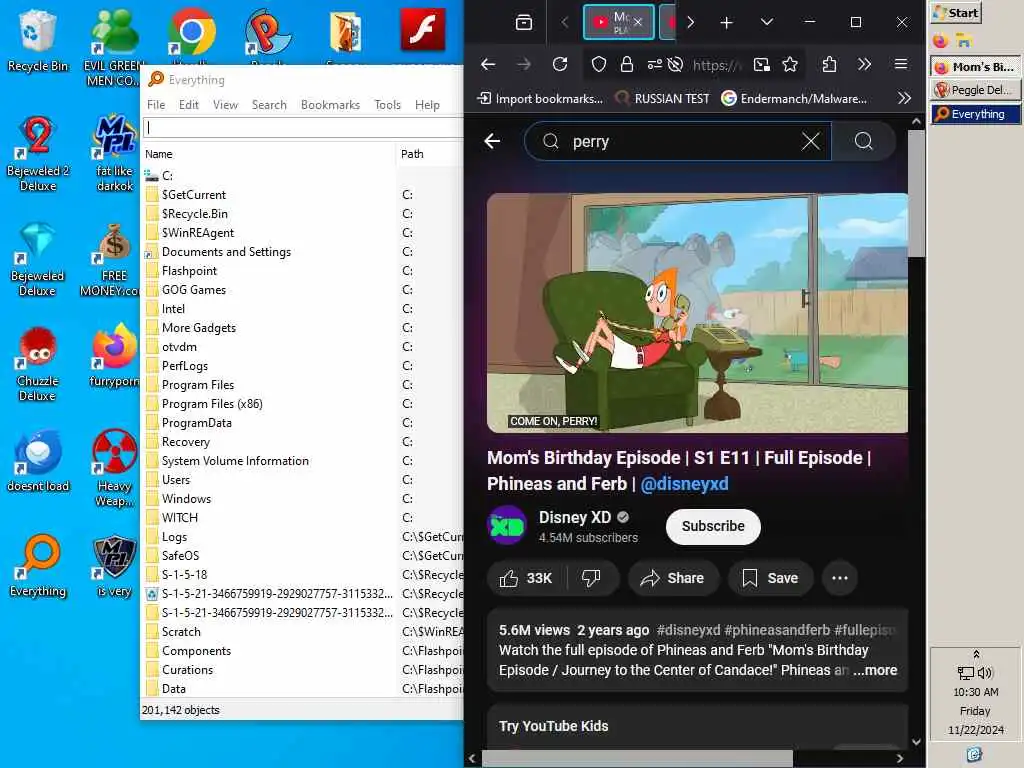Click the Firefox quick launch icon in taskbar
This screenshot has width=1024, height=768.
[x=940, y=40]
